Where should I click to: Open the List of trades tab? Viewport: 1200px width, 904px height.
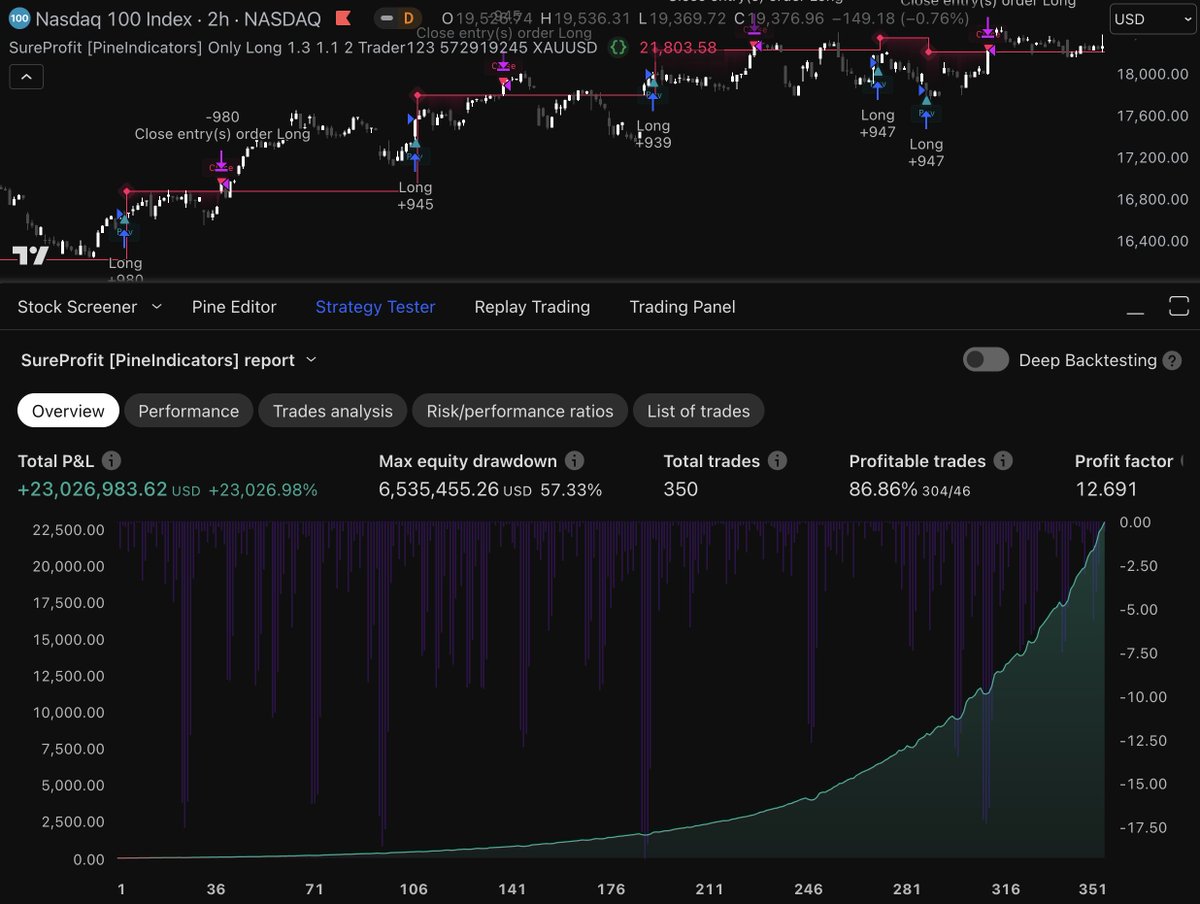pyautogui.click(x=699, y=411)
